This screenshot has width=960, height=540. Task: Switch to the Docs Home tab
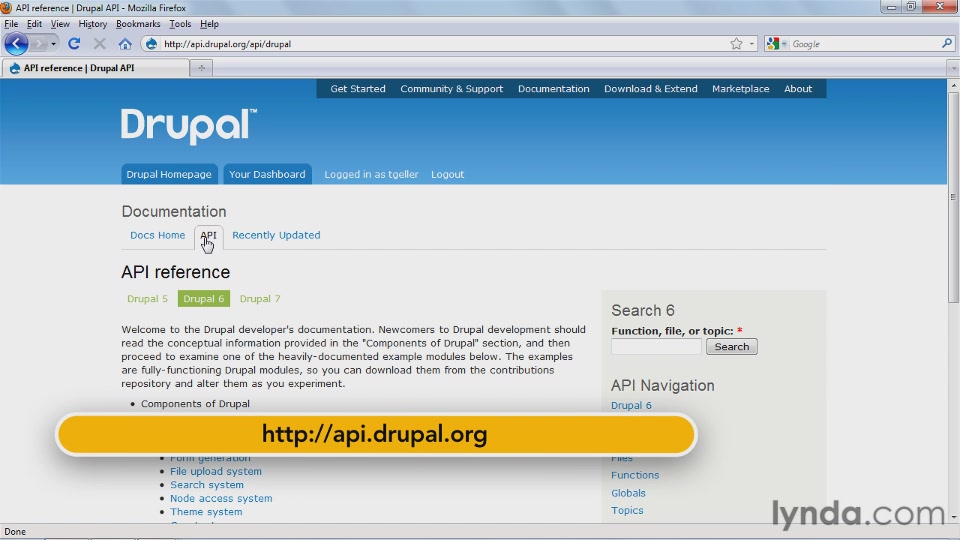[157, 235]
